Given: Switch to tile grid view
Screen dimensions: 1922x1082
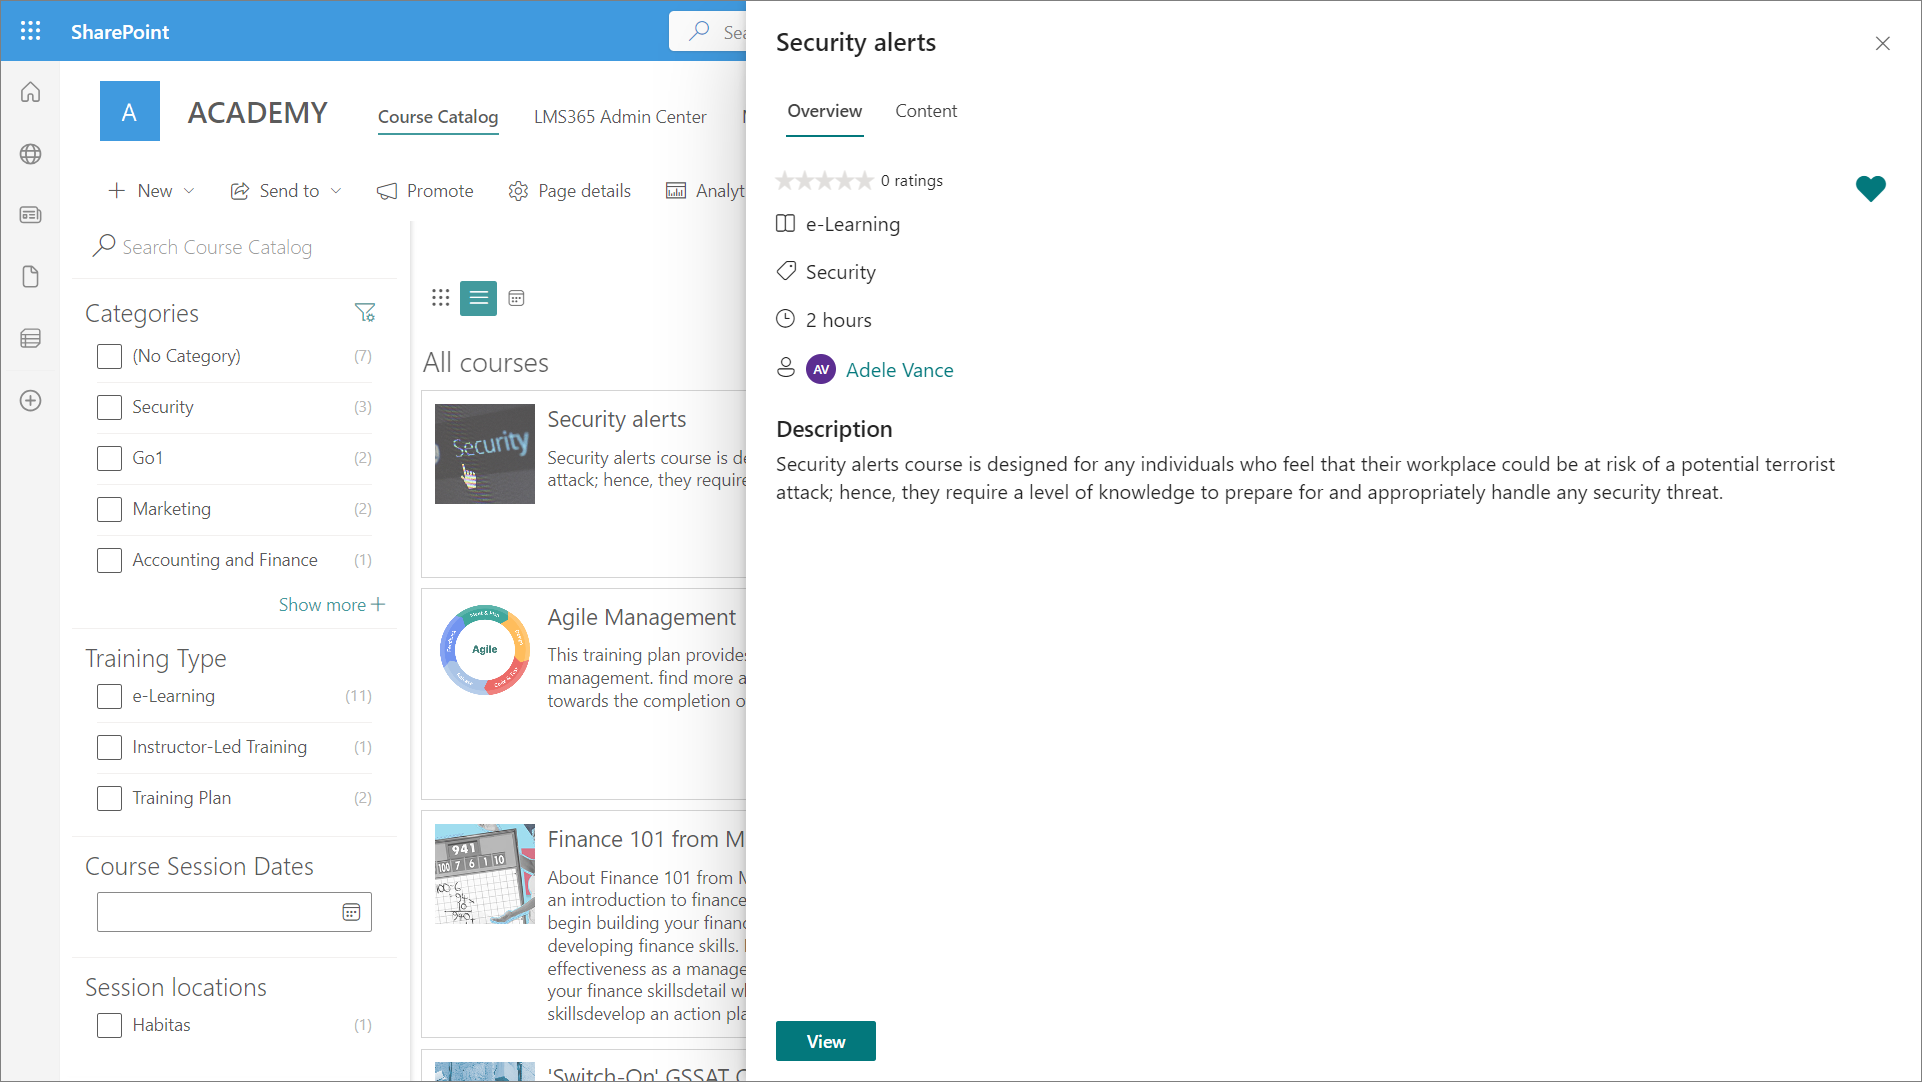Looking at the screenshot, I should tap(441, 298).
